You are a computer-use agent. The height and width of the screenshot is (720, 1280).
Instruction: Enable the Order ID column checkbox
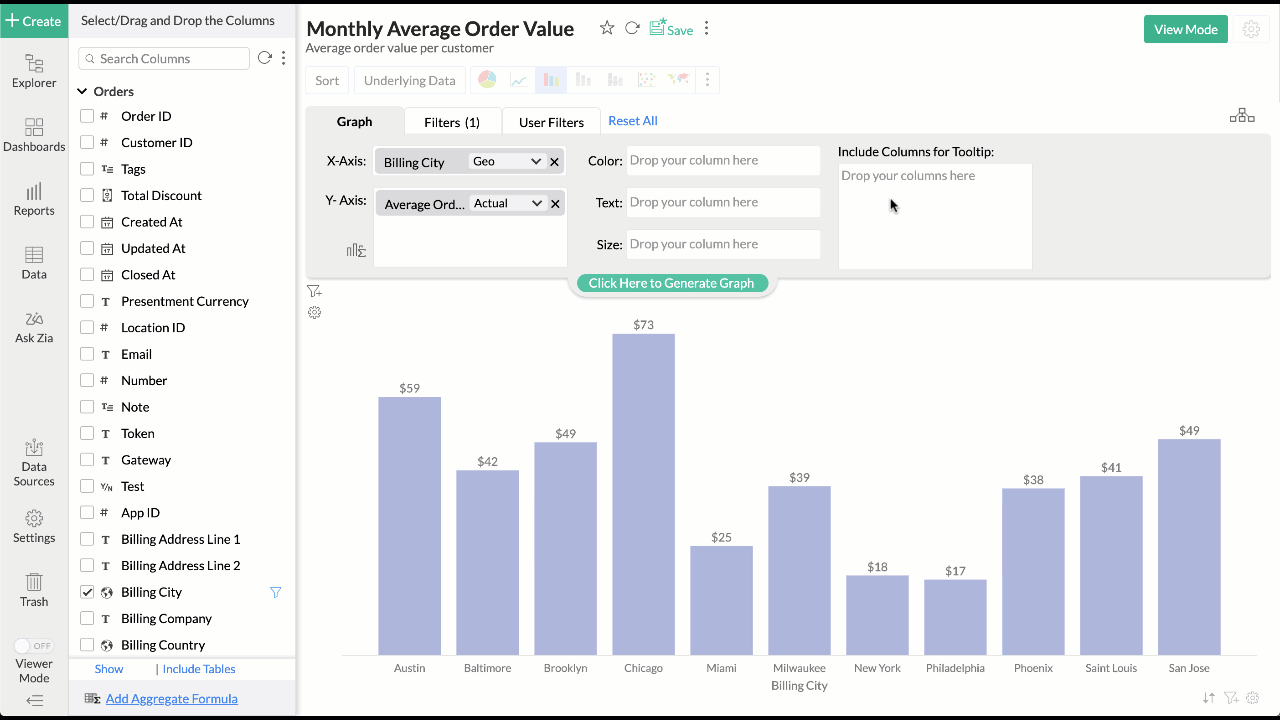[x=86, y=116]
